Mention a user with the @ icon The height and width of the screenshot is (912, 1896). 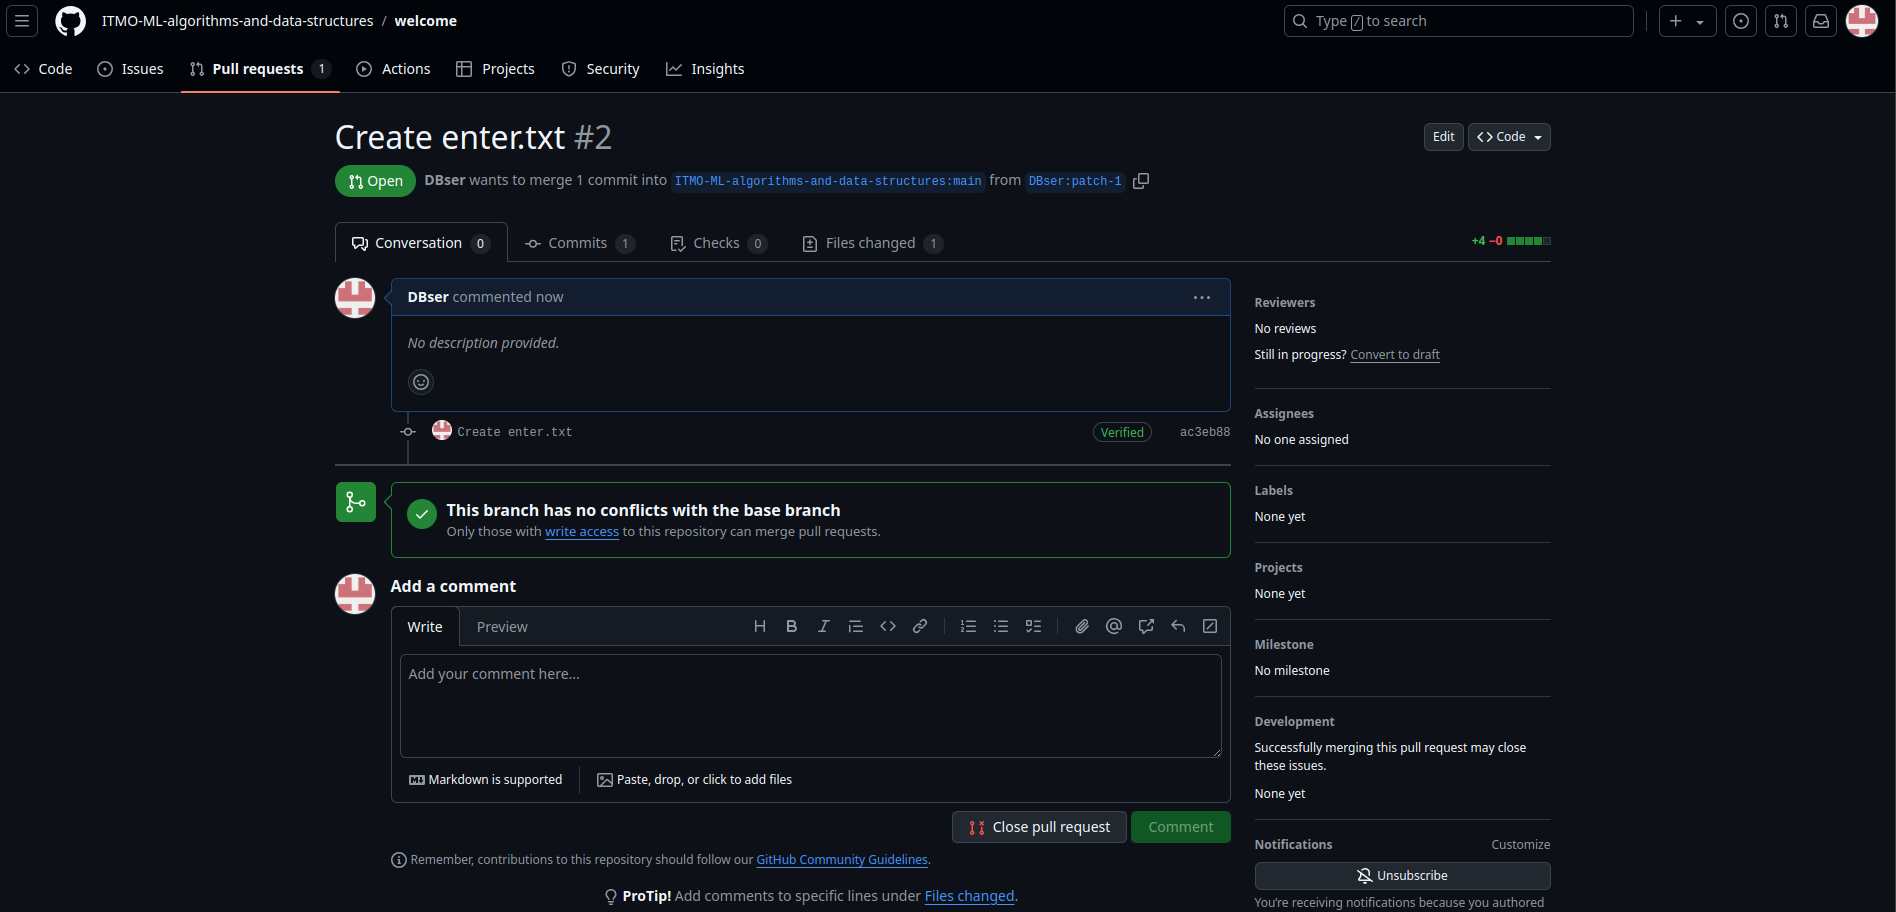coord(1114,626)
